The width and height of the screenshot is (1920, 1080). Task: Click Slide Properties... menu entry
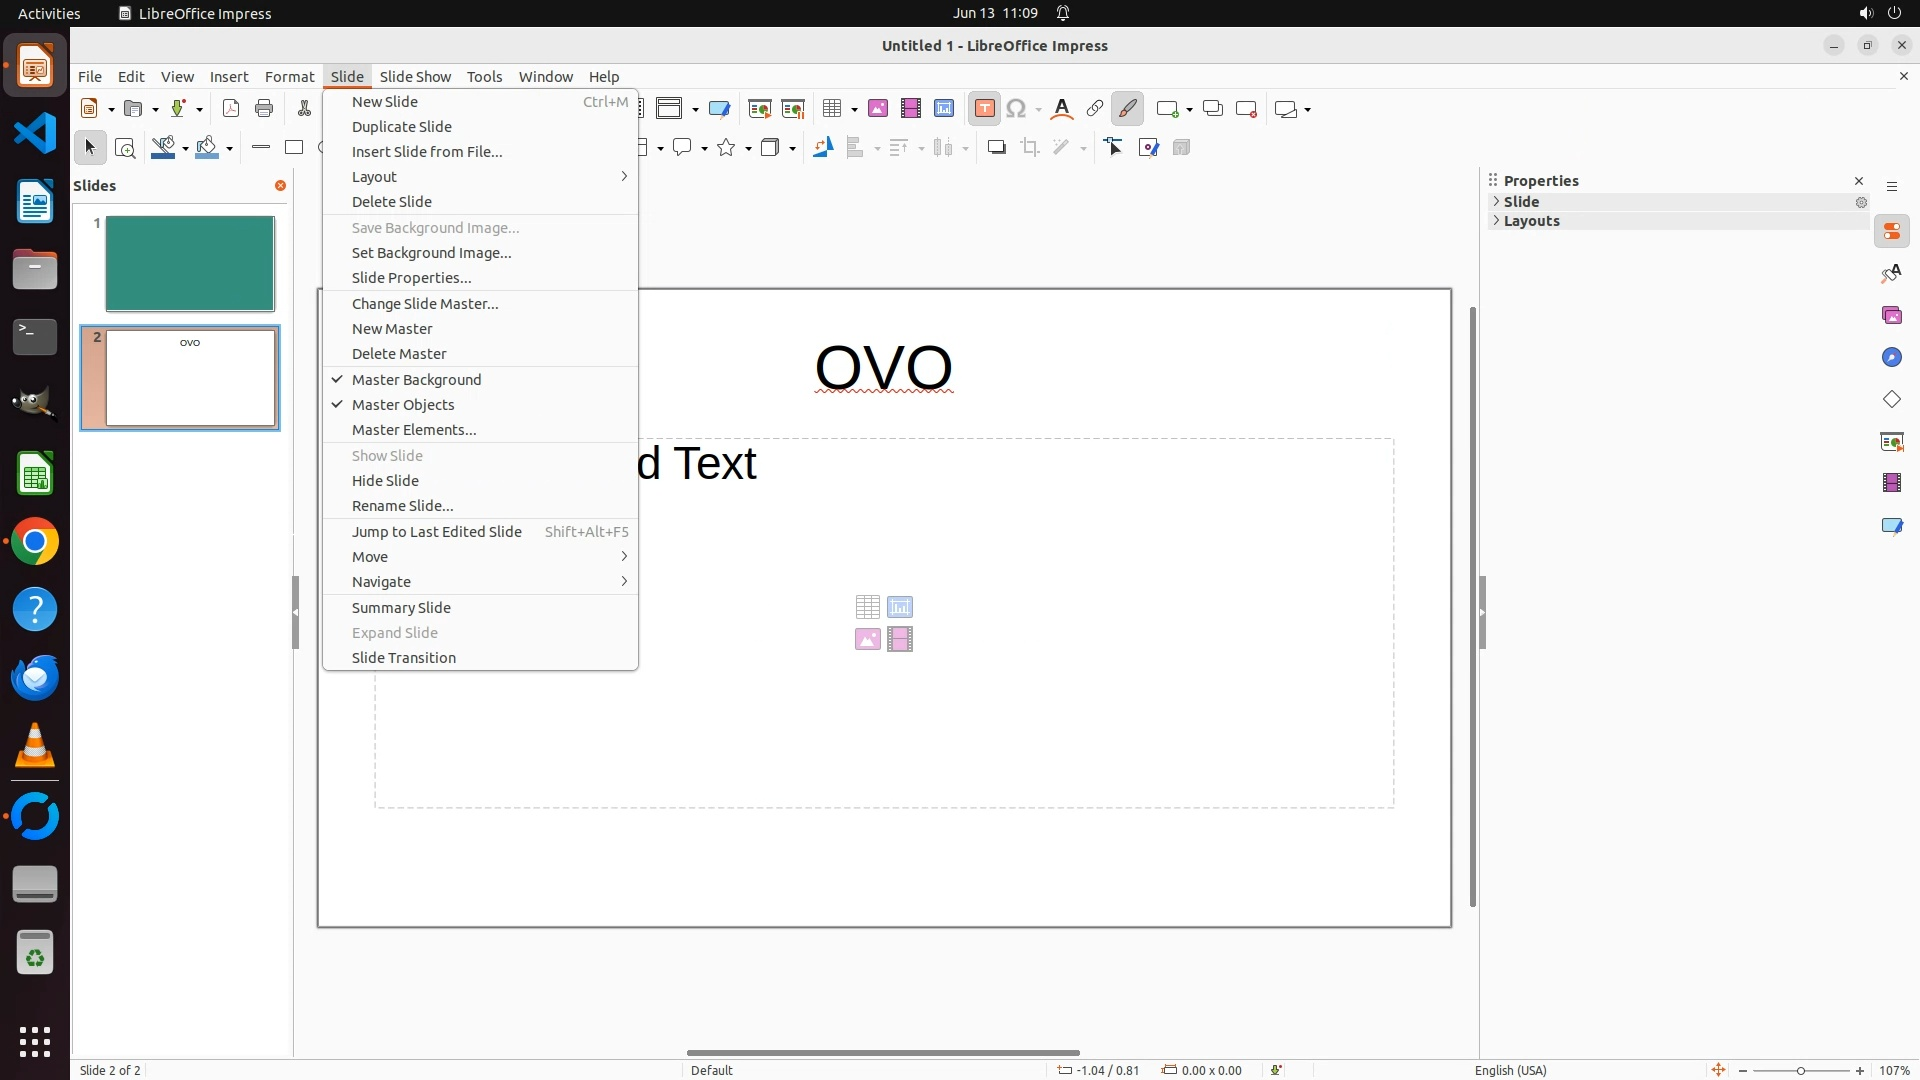(411, 278)
